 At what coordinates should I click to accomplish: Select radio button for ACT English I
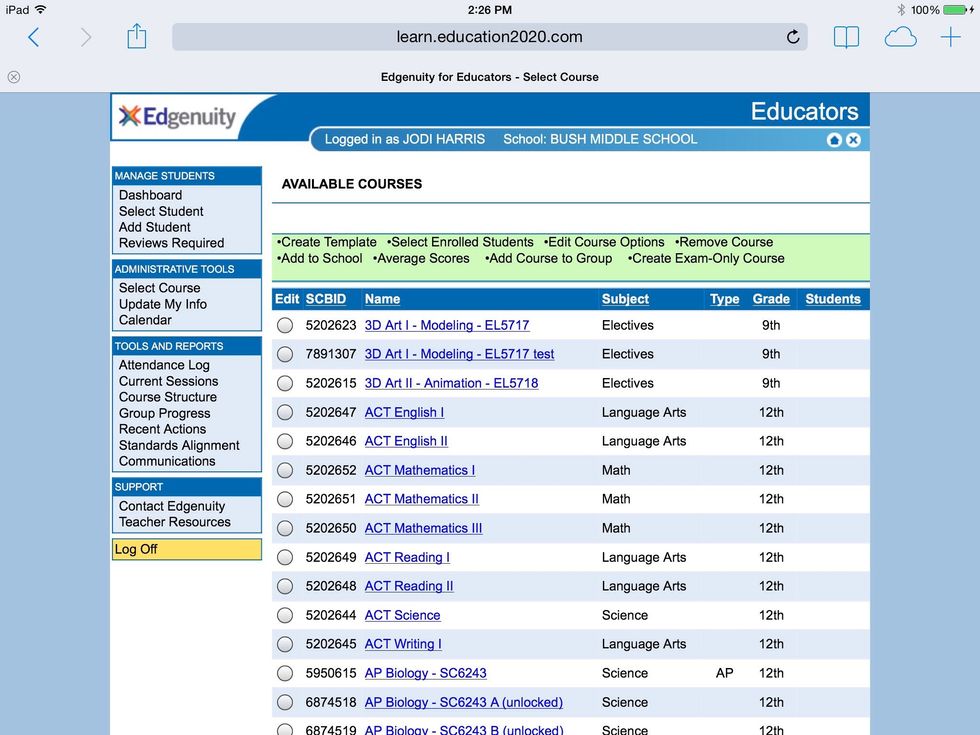click(285, 412)
